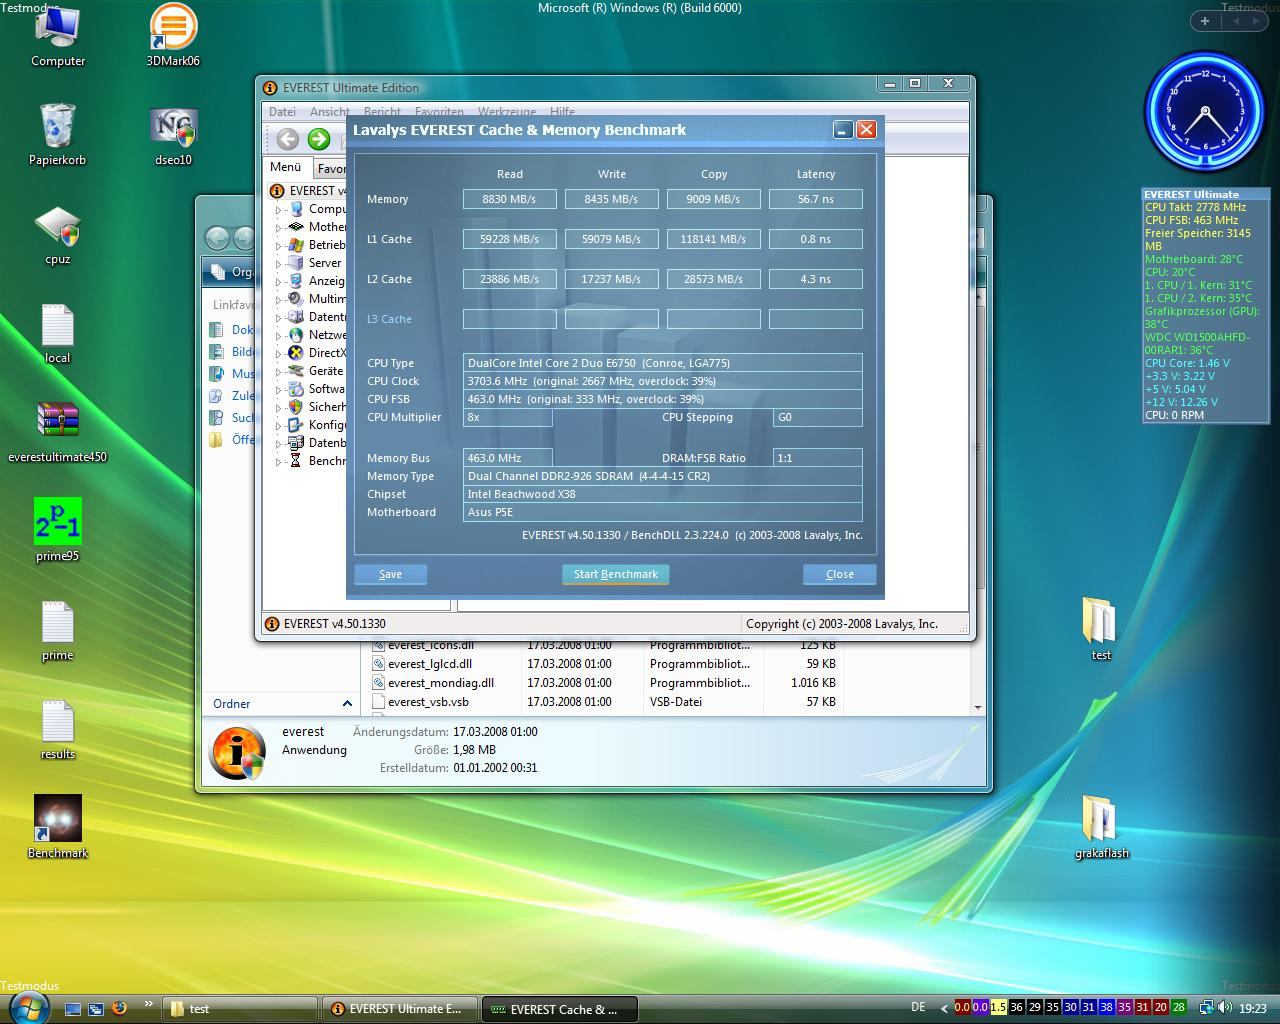The image size is (1280, 1024).
Task: Open the Favoriten menu
Action: pyautogui.click(x=439, y=112)
